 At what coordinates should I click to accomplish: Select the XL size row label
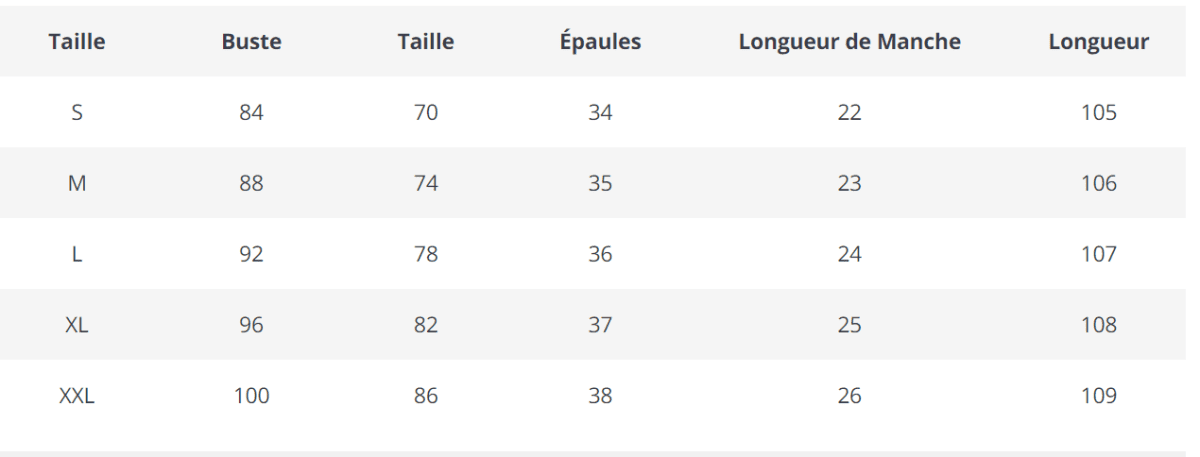77,326
